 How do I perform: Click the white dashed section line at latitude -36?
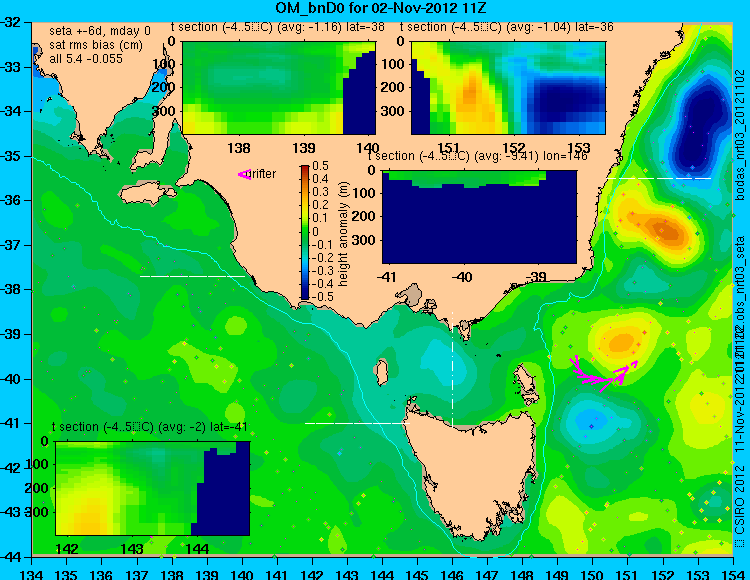[659, 178]
